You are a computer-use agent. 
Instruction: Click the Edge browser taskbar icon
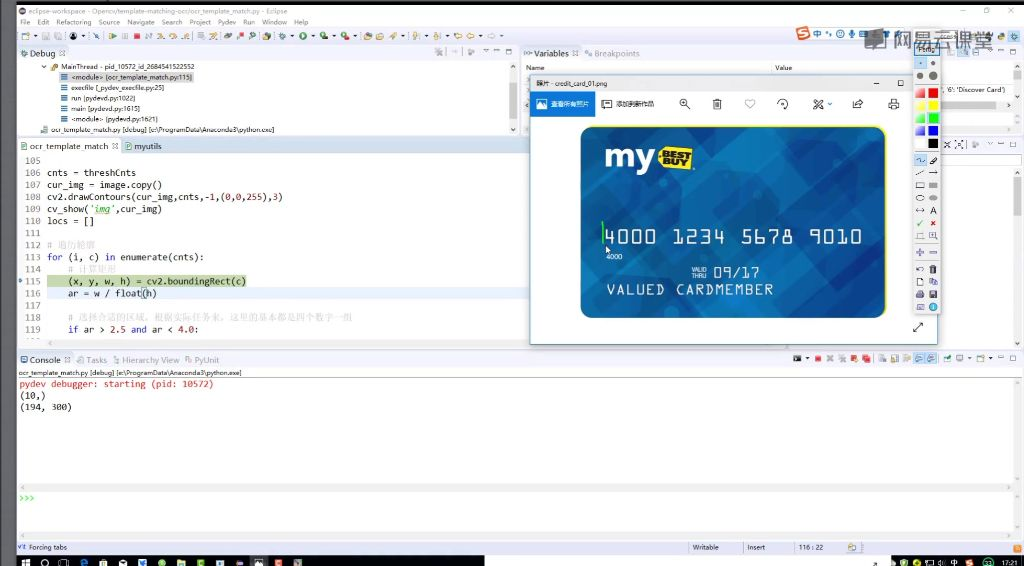click(x=84, y=561)
